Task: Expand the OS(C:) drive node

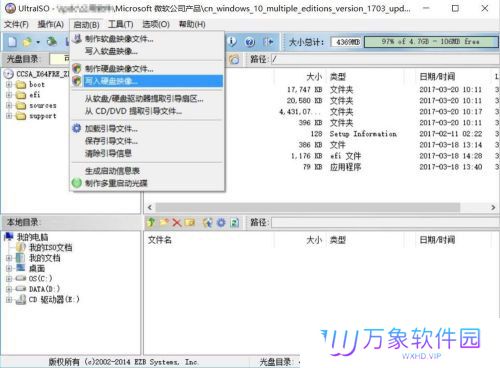Action: tap(9, 279)
